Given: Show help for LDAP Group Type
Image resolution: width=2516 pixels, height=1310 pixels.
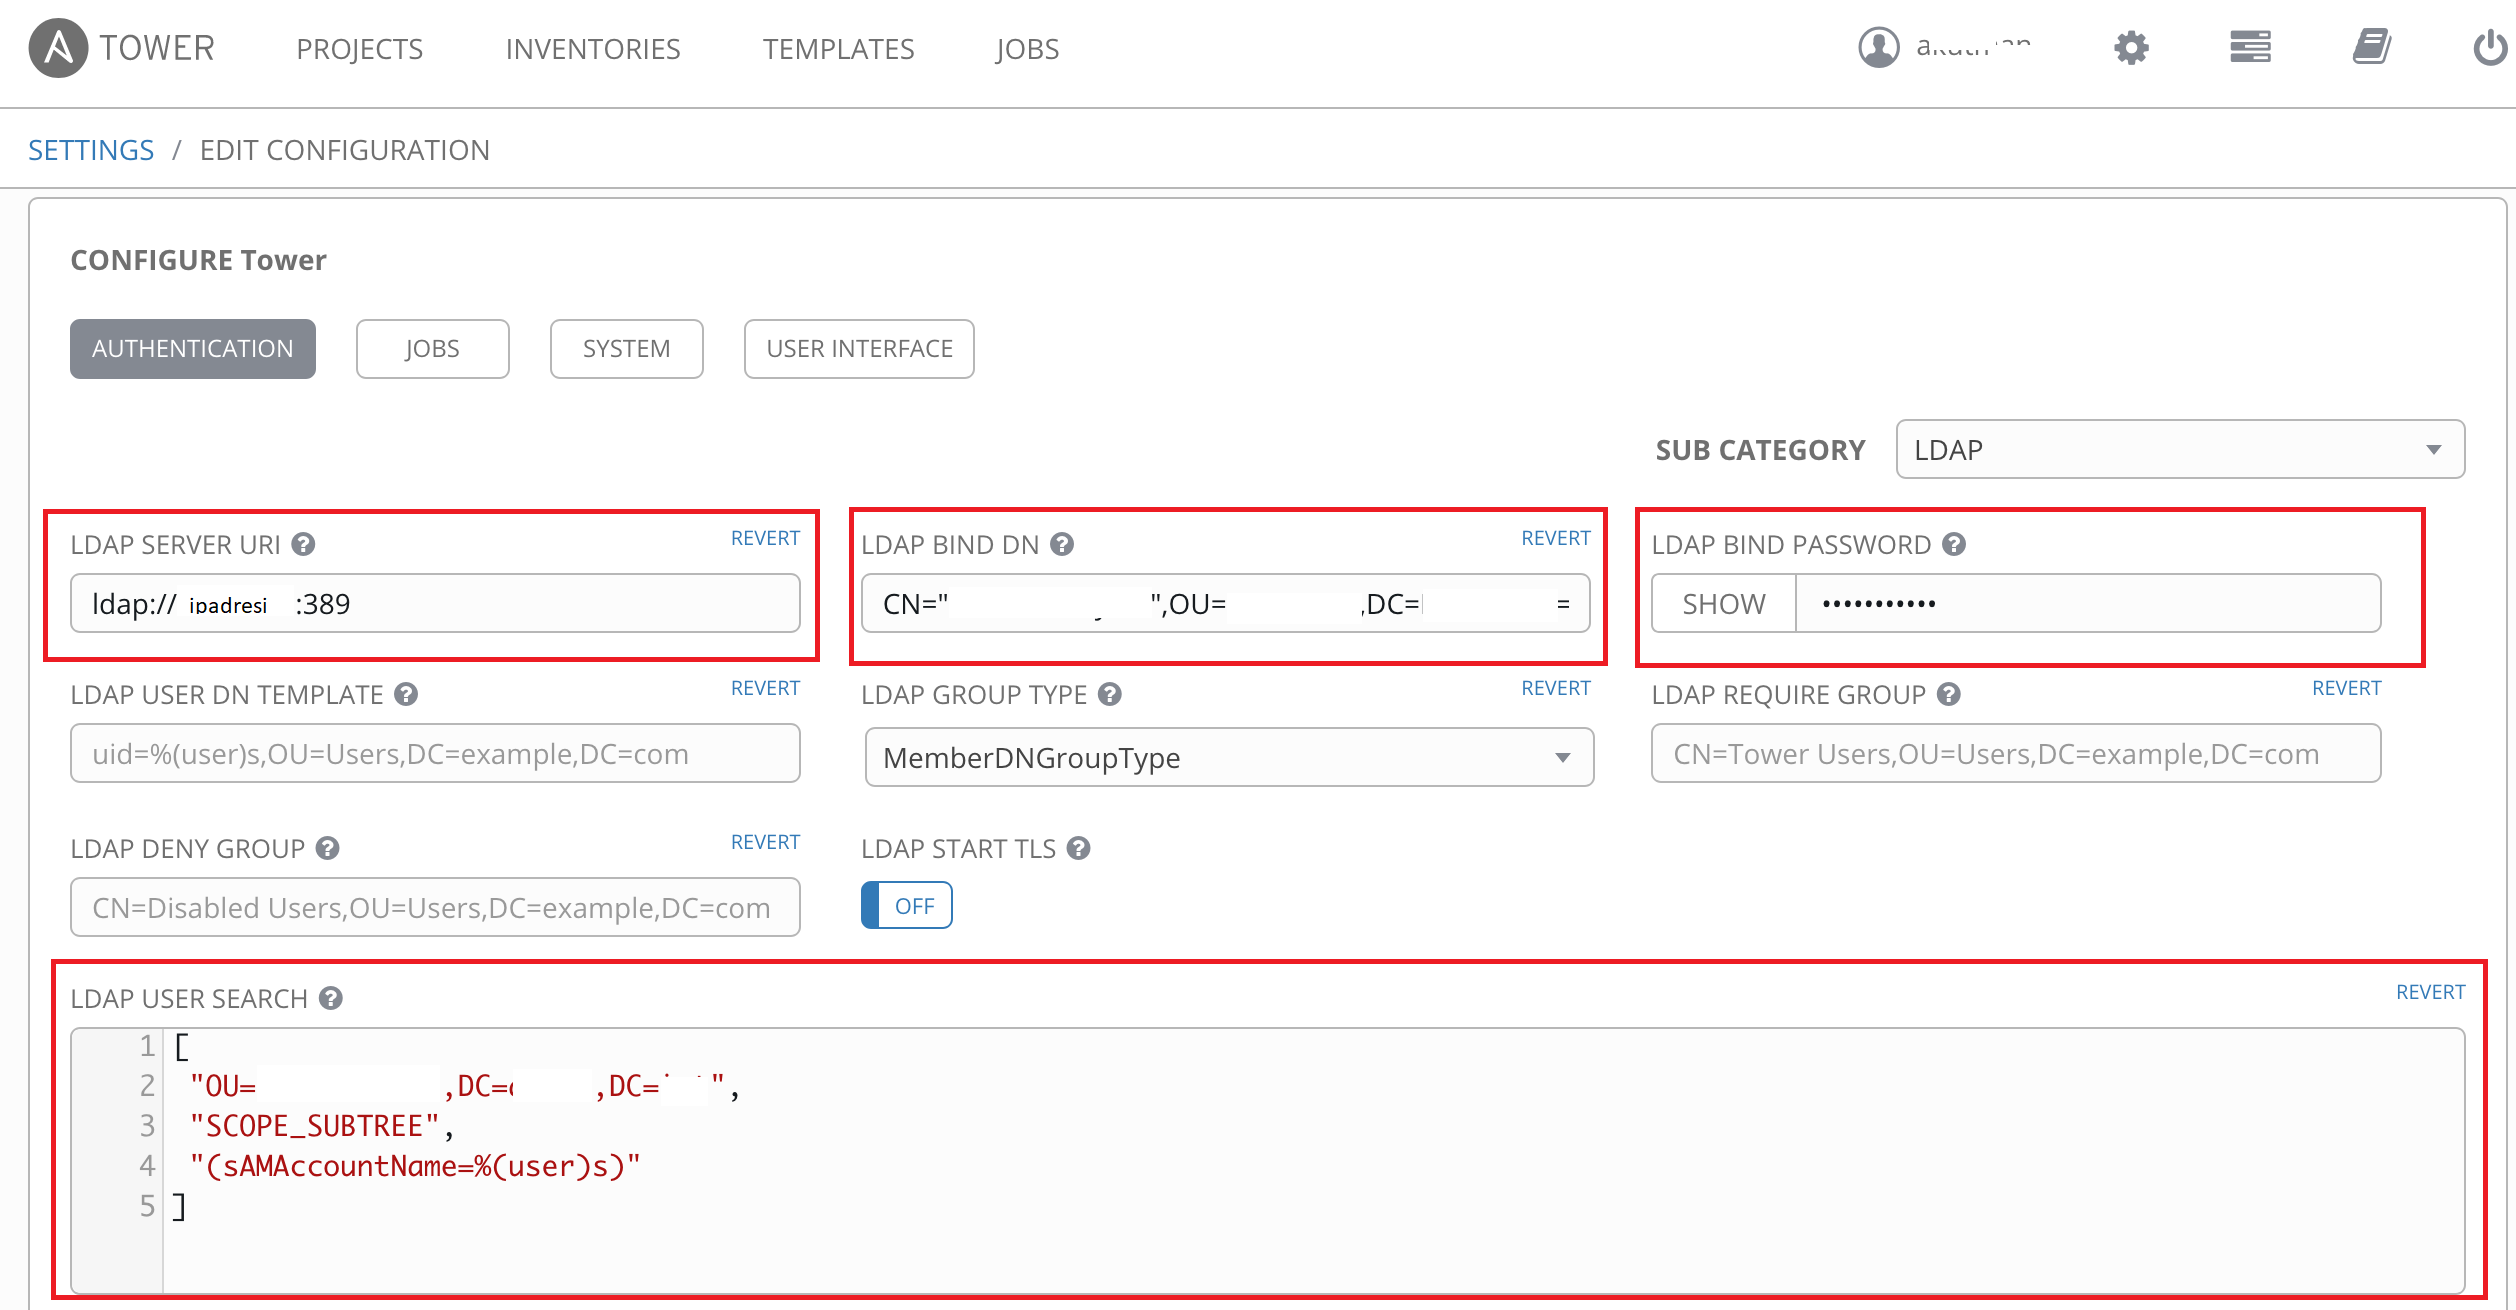Looking at the screenshot, I should tap(1110, 694).
